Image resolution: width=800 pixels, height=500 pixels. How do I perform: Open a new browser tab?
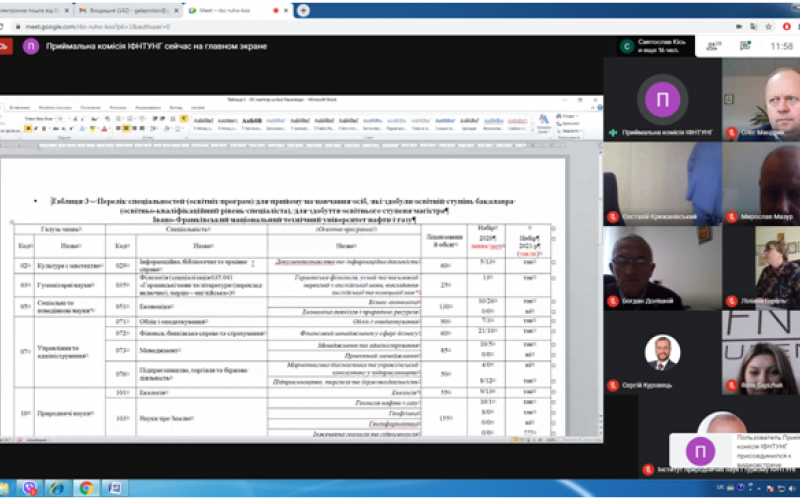tap(303, 10)
